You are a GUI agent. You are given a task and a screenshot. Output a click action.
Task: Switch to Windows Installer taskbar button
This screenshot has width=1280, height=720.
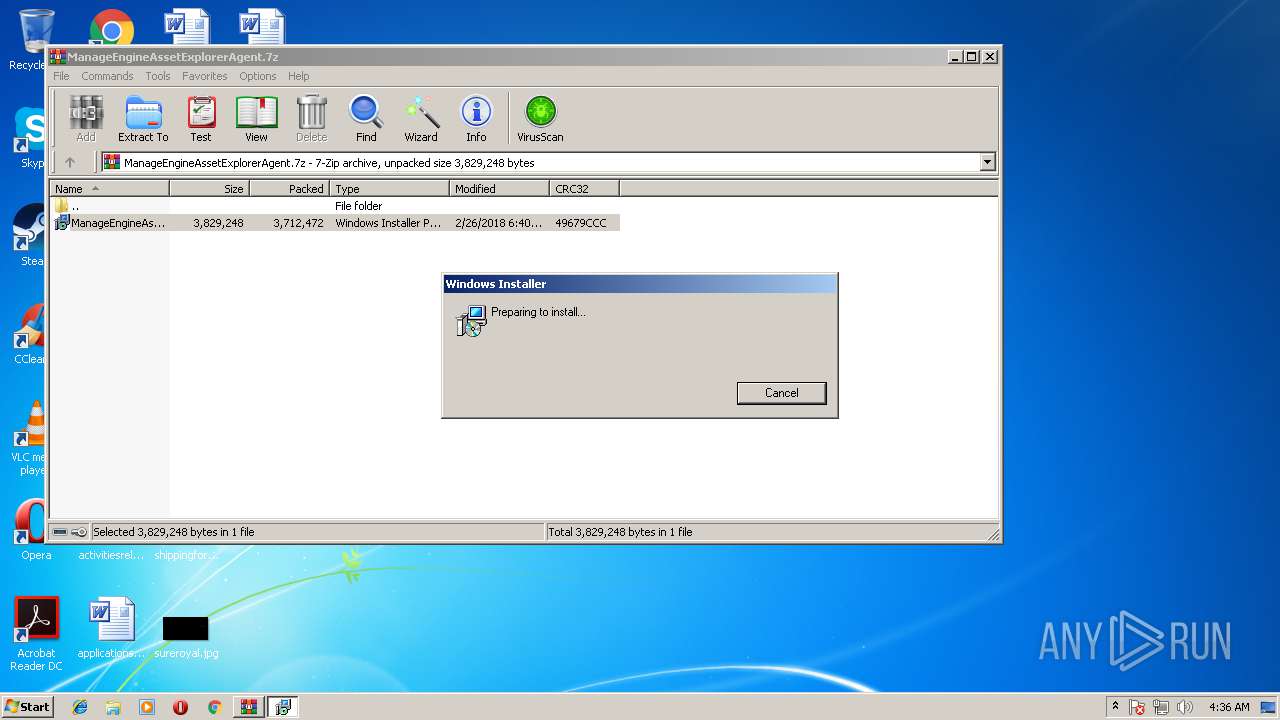[x=283, y=707]
